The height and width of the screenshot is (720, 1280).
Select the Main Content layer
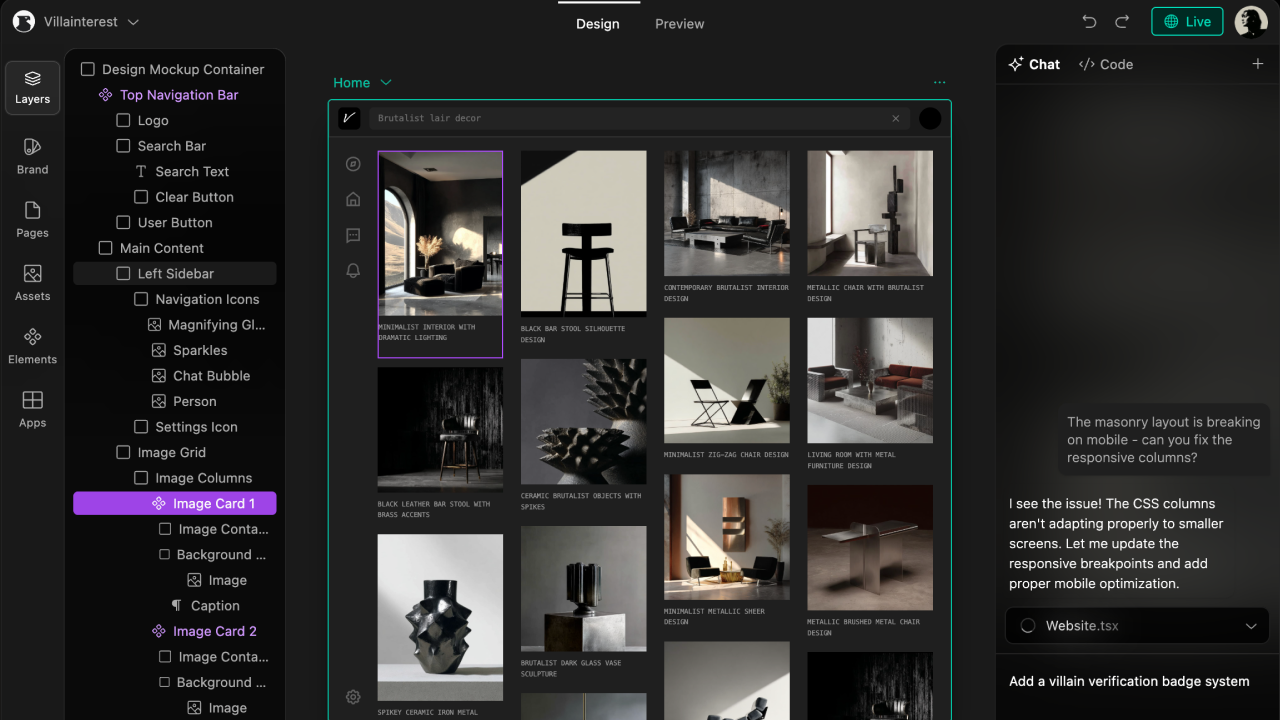coord(151,248)
